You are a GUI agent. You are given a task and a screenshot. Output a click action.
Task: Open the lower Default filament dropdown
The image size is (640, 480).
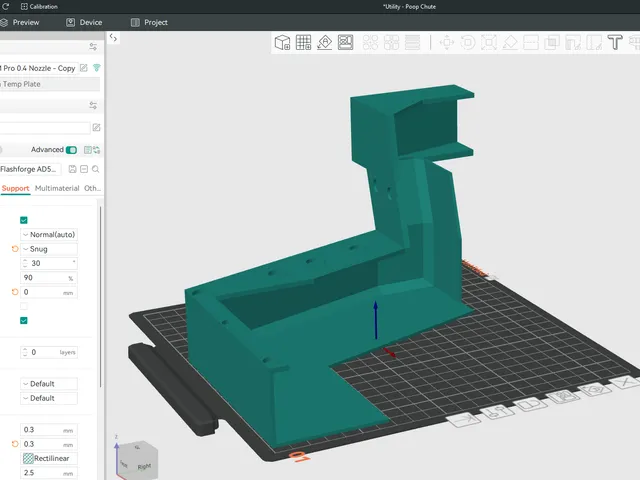coord(49,398)
